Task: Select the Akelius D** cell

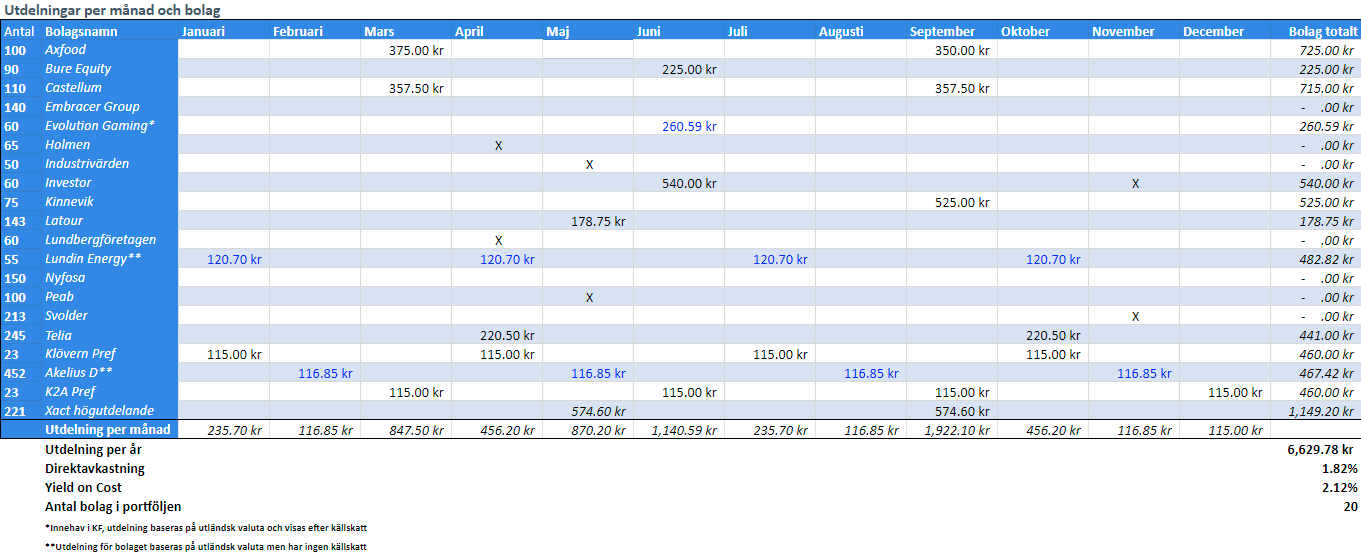Action: tap(110, 373)
